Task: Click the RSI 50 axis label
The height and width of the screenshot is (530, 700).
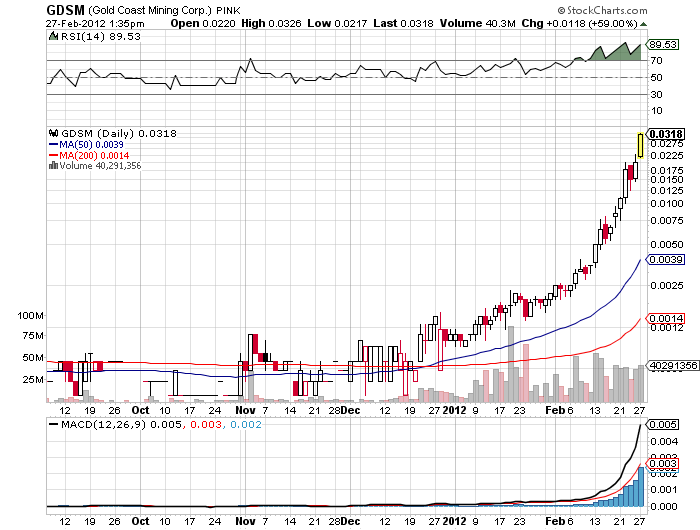Action: 656,78
